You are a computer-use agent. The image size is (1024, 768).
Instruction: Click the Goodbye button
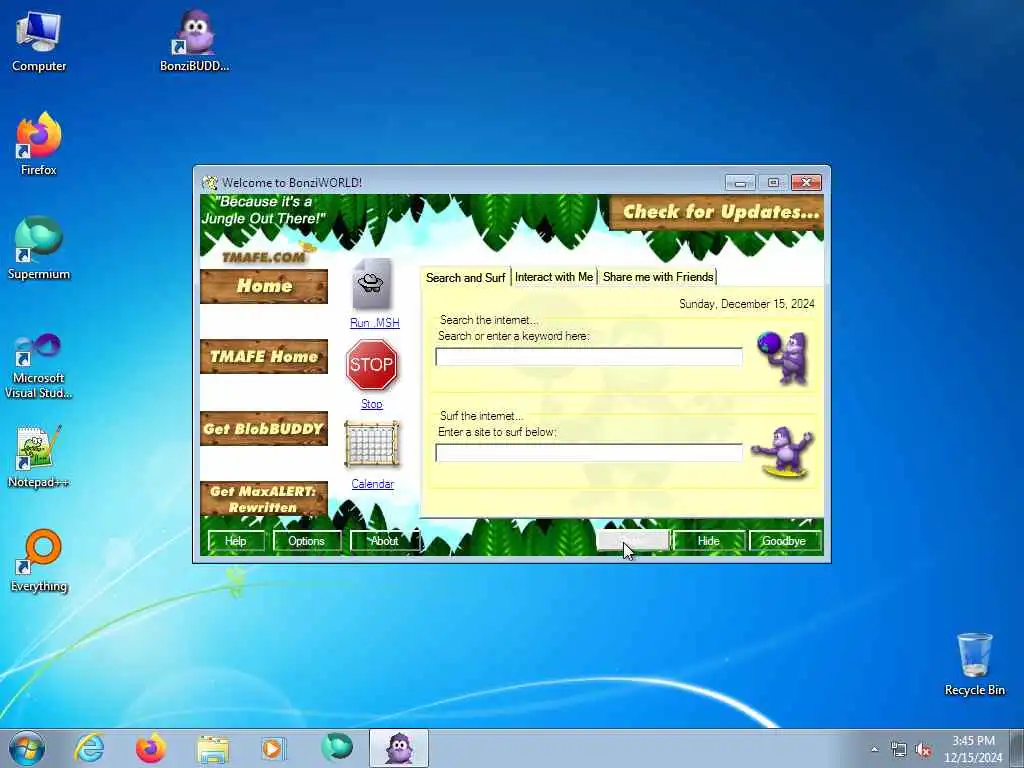pos(784,541)
